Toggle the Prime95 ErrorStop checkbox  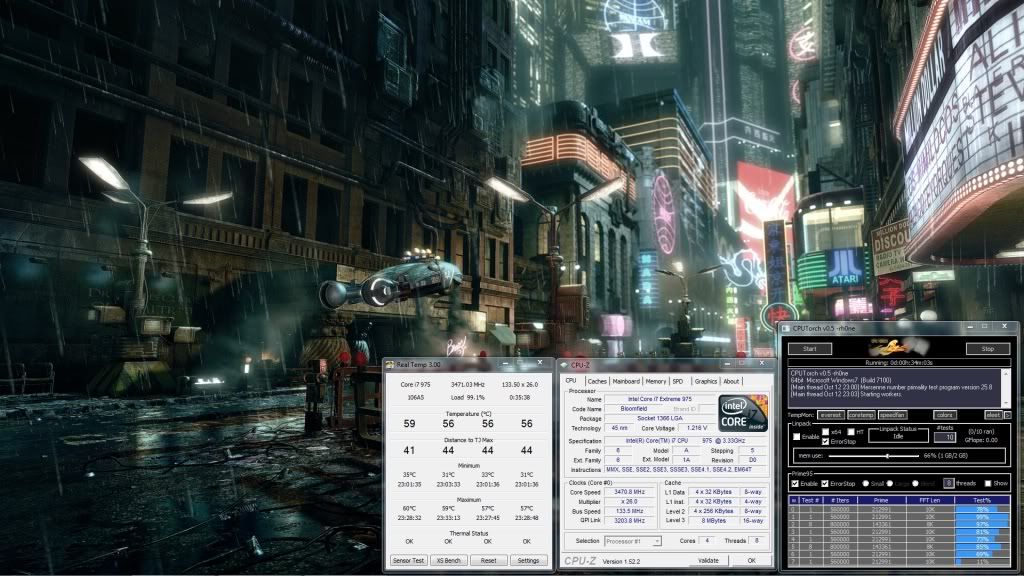pyautogui.click(x=825, y=483)
